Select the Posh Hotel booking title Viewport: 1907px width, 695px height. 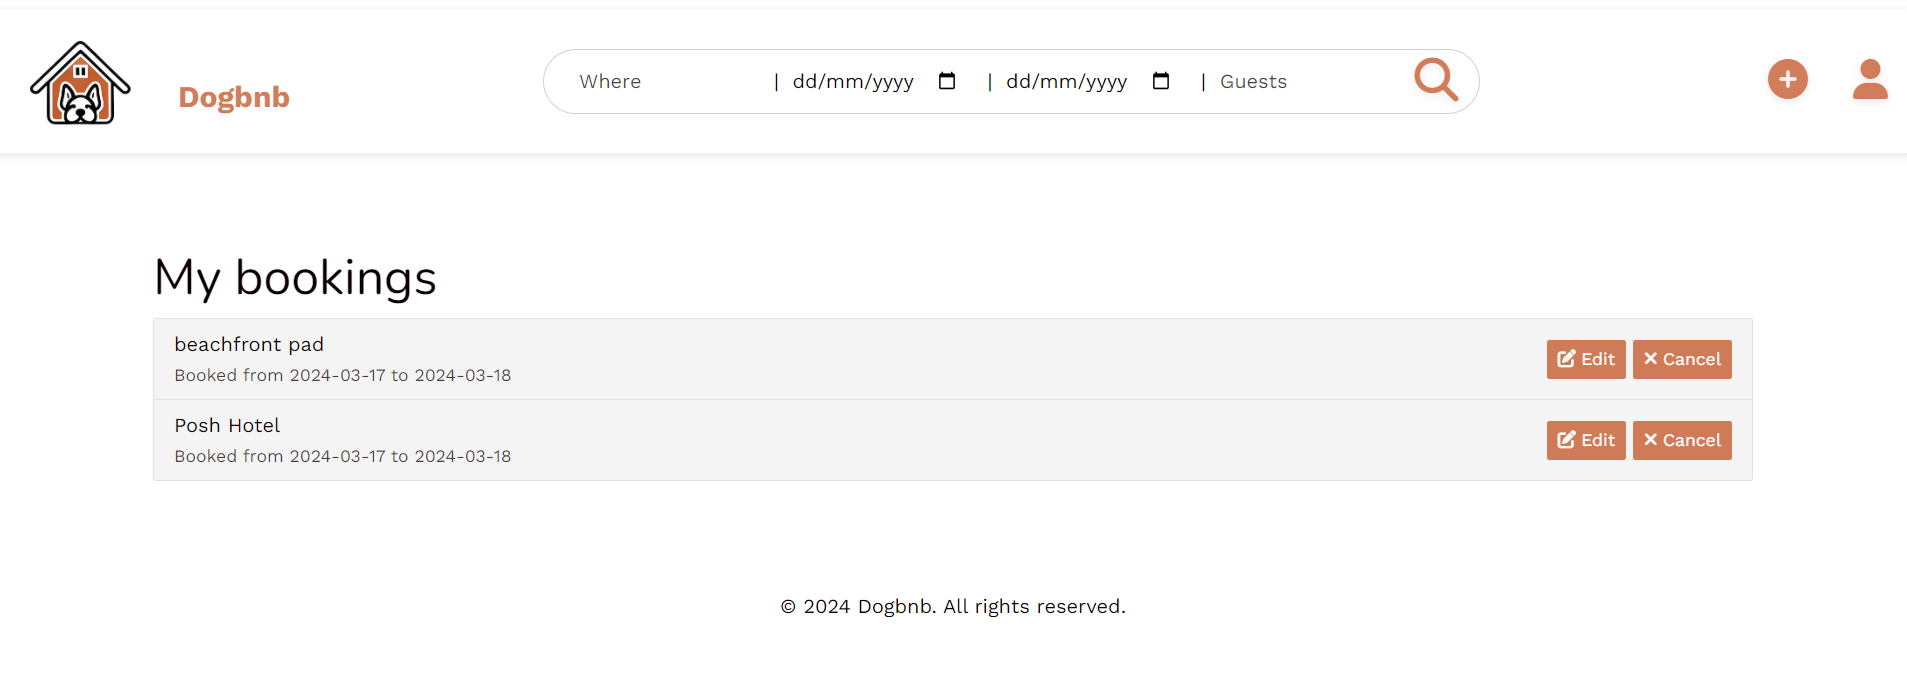coord(227,425)
